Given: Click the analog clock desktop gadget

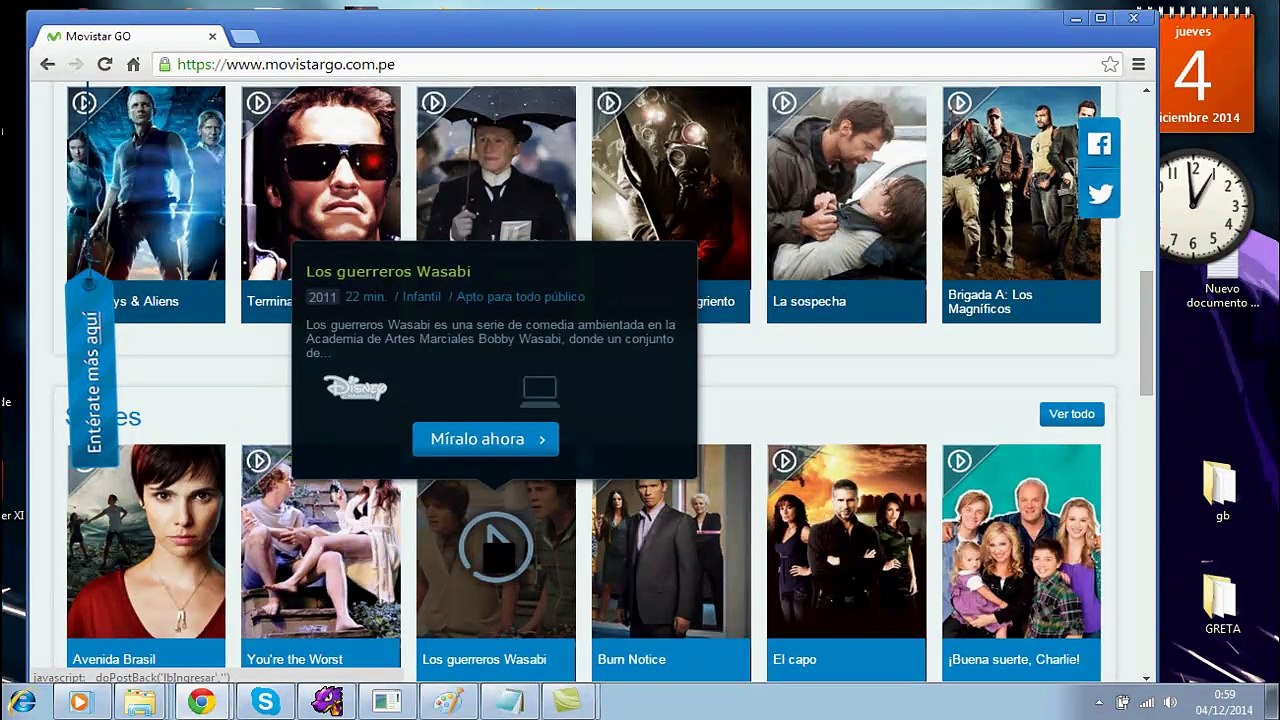Looking at the screenshot, I should point(1205,206).
